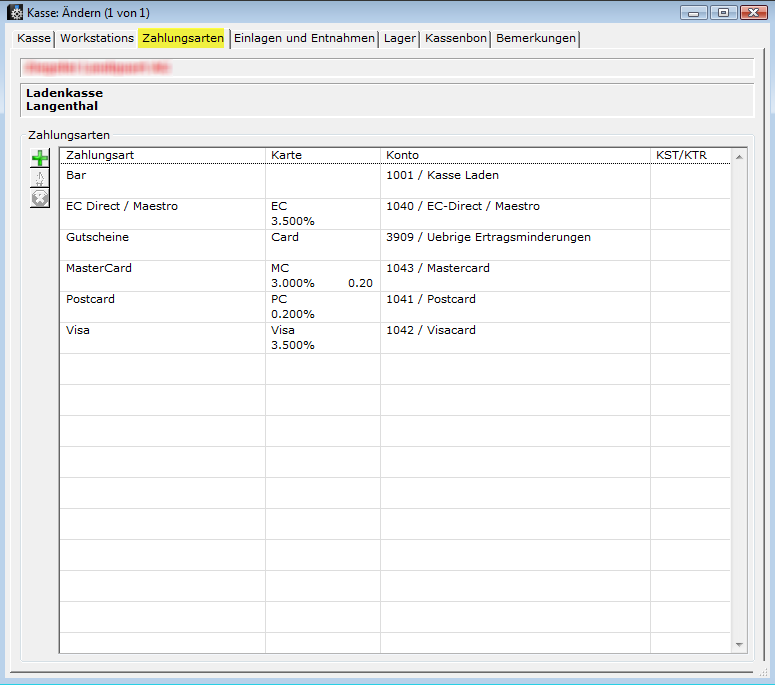Click the scrollbar up arrow in table
This screenshot has height=685, width=775.
740,157
